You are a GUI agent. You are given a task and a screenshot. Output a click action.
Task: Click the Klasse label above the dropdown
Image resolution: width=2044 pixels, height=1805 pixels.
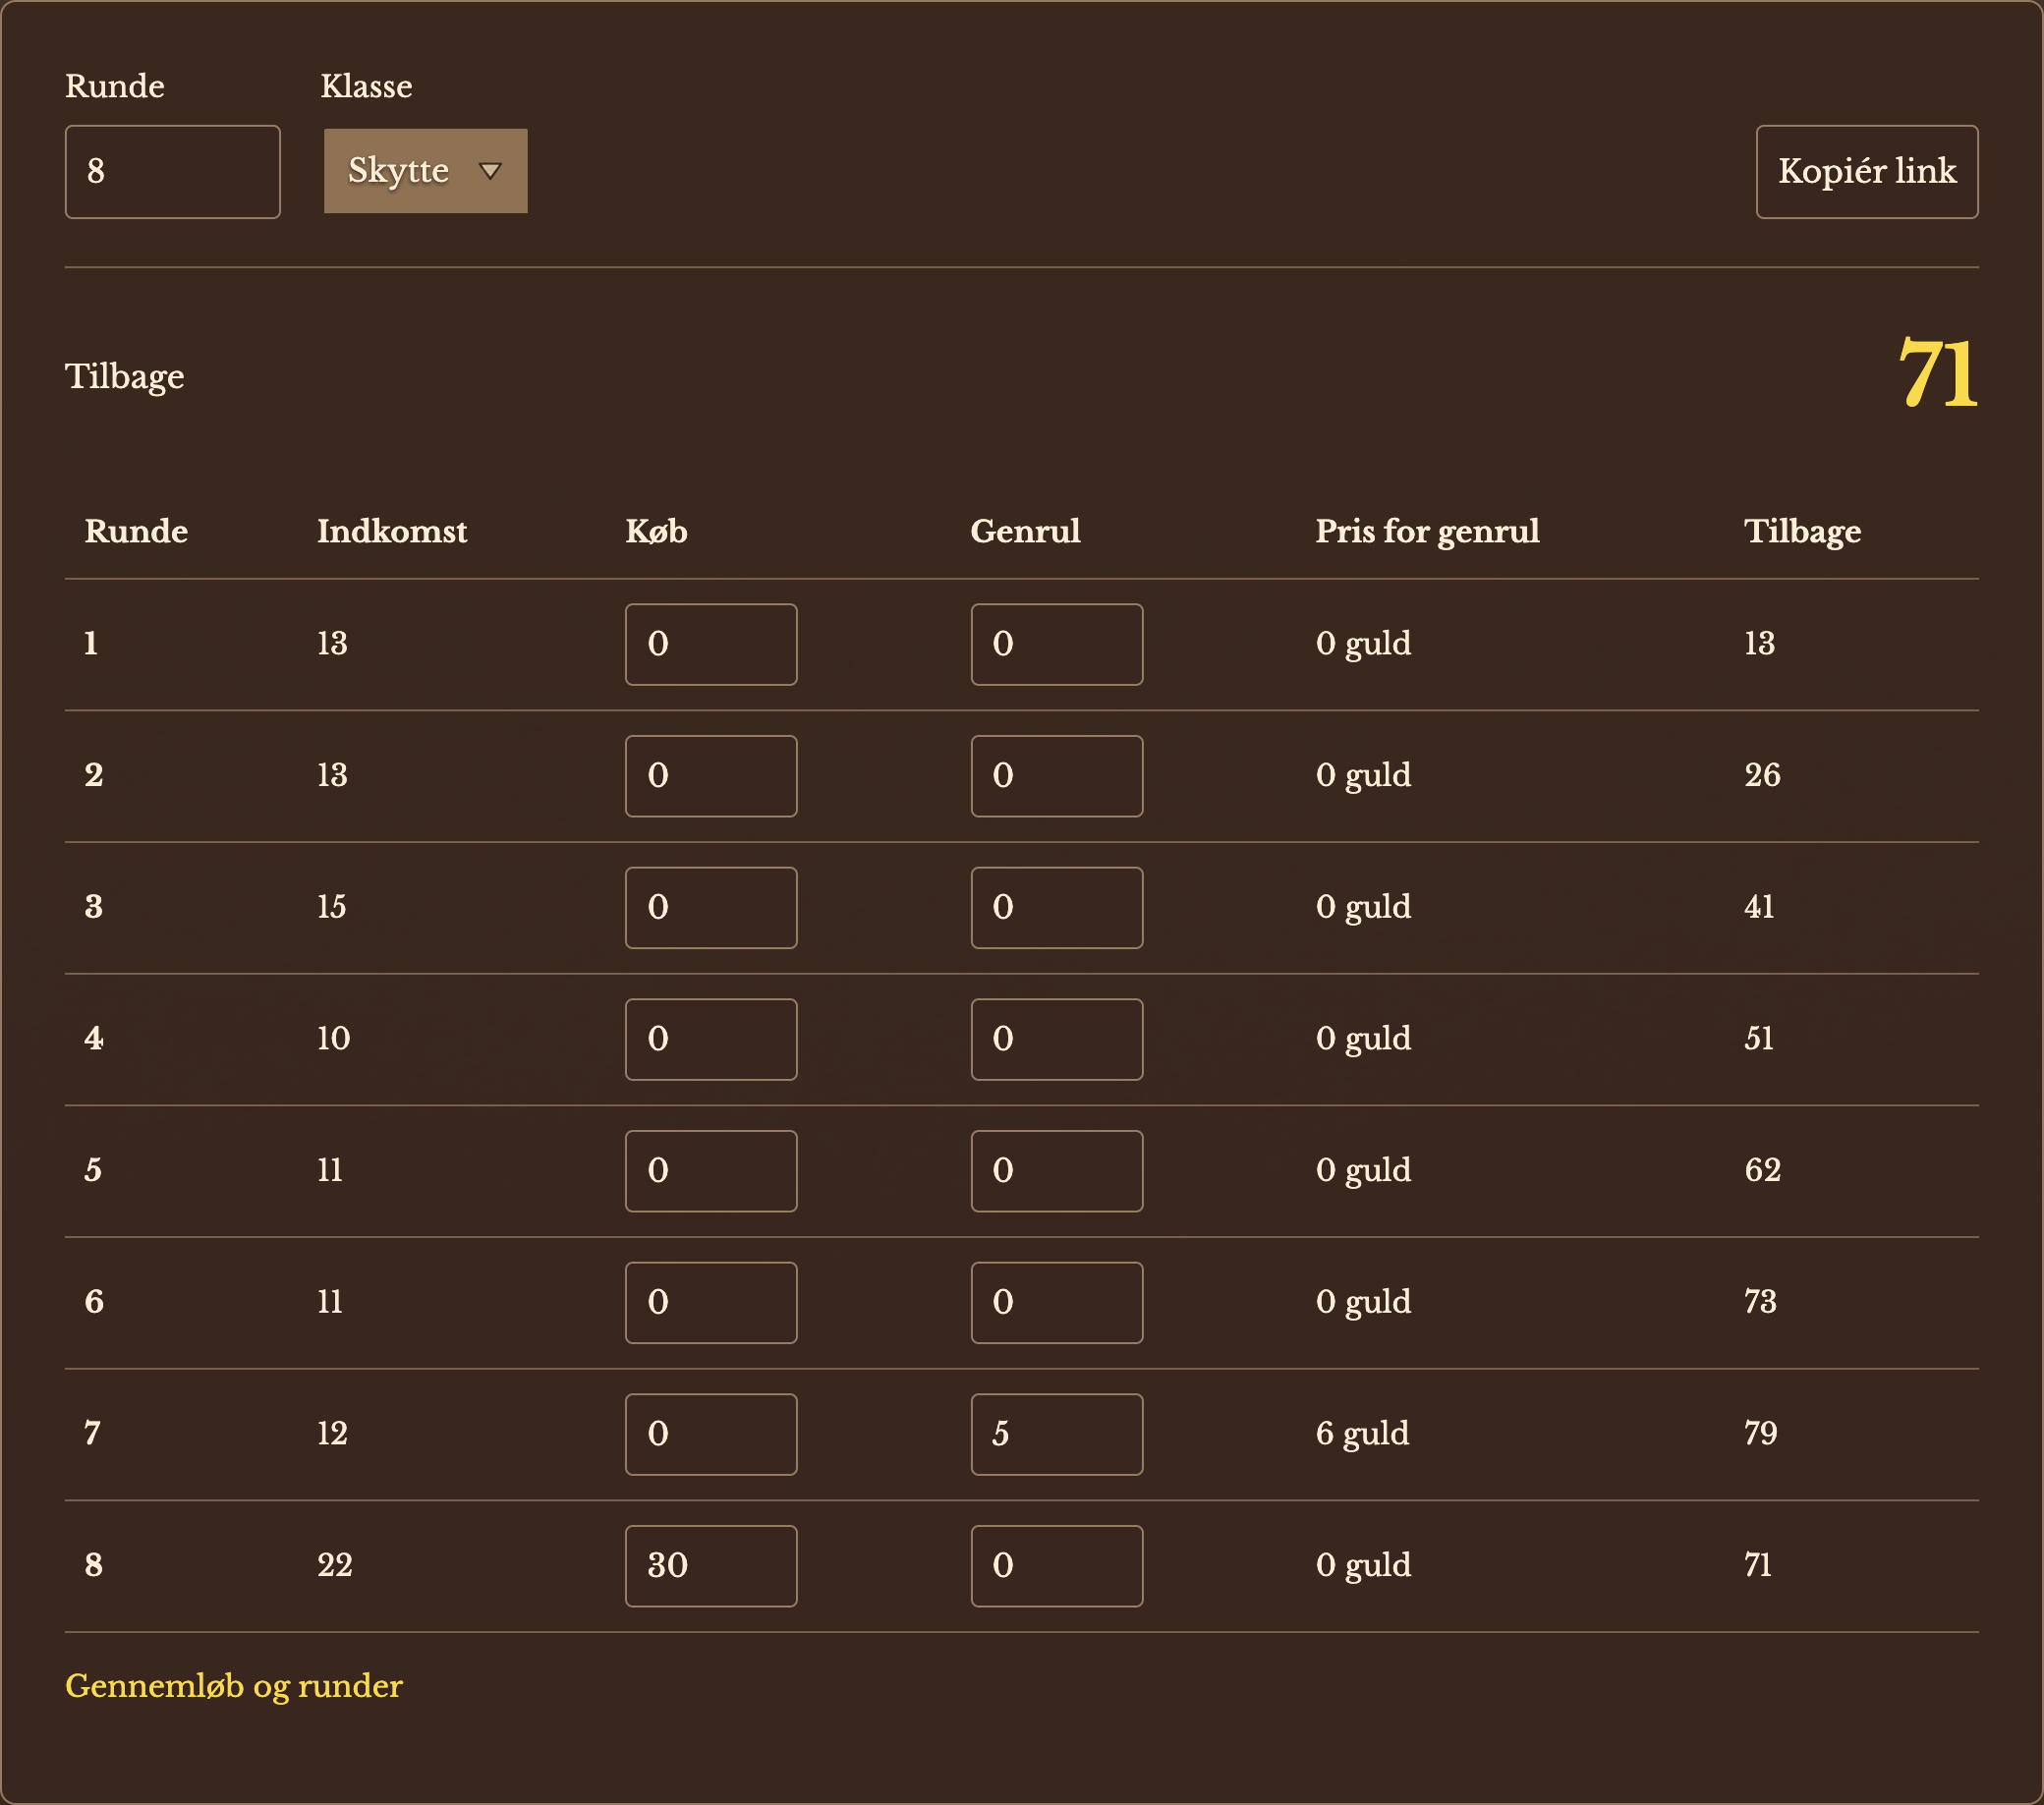click(x=366, y=86)
